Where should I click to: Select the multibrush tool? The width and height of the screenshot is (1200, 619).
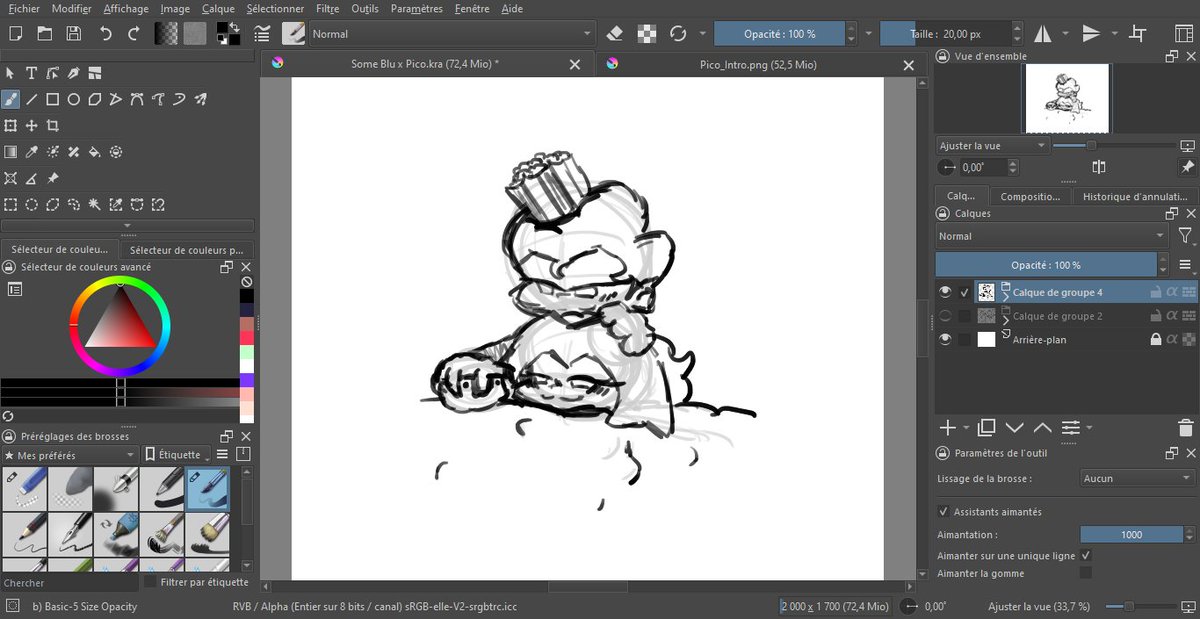201,99
